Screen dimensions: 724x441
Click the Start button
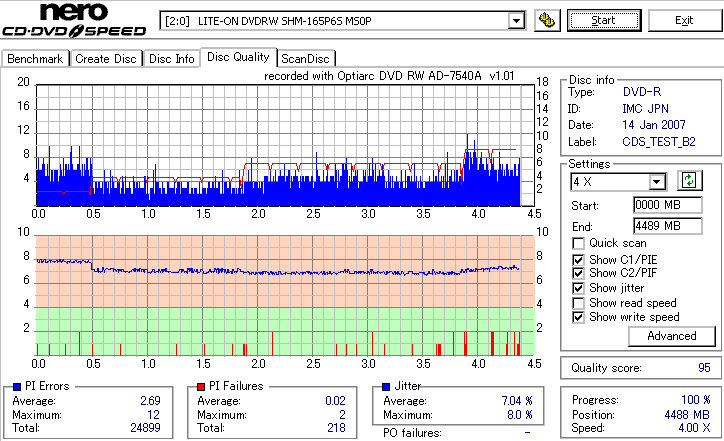click(x=604, y=20)
